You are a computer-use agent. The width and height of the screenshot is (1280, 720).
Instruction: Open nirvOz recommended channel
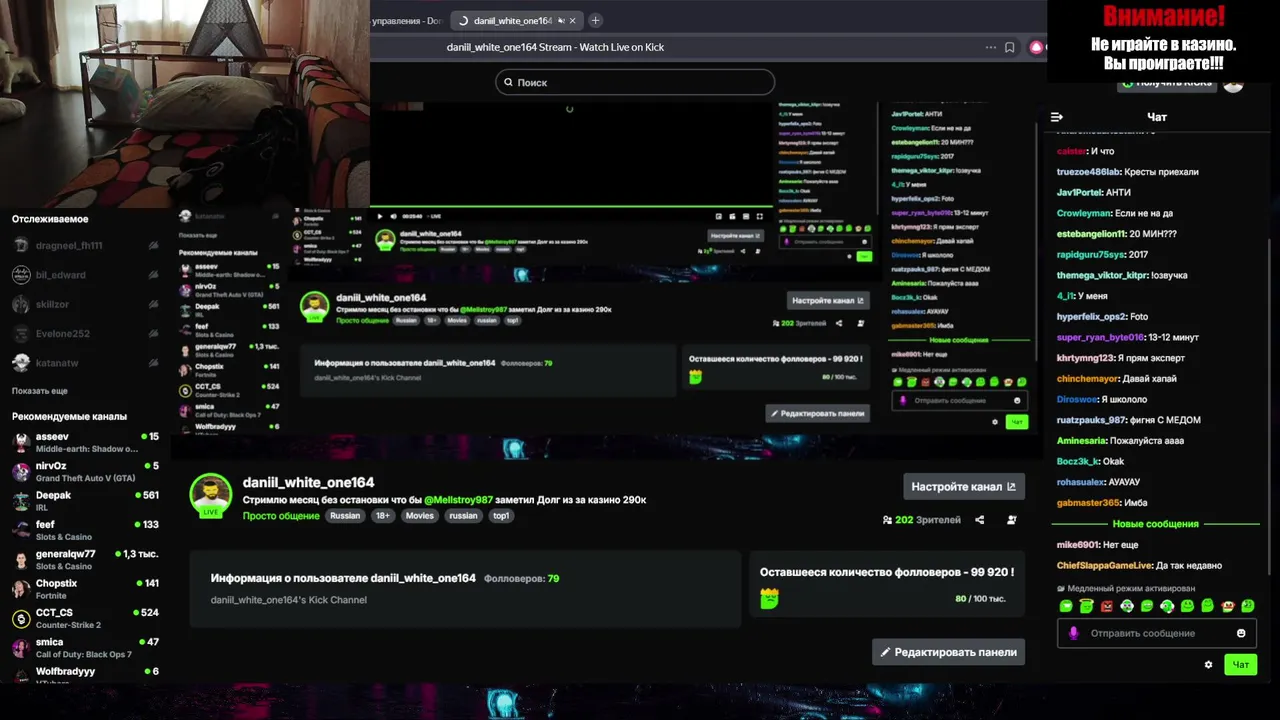click(x=85, y=471)
